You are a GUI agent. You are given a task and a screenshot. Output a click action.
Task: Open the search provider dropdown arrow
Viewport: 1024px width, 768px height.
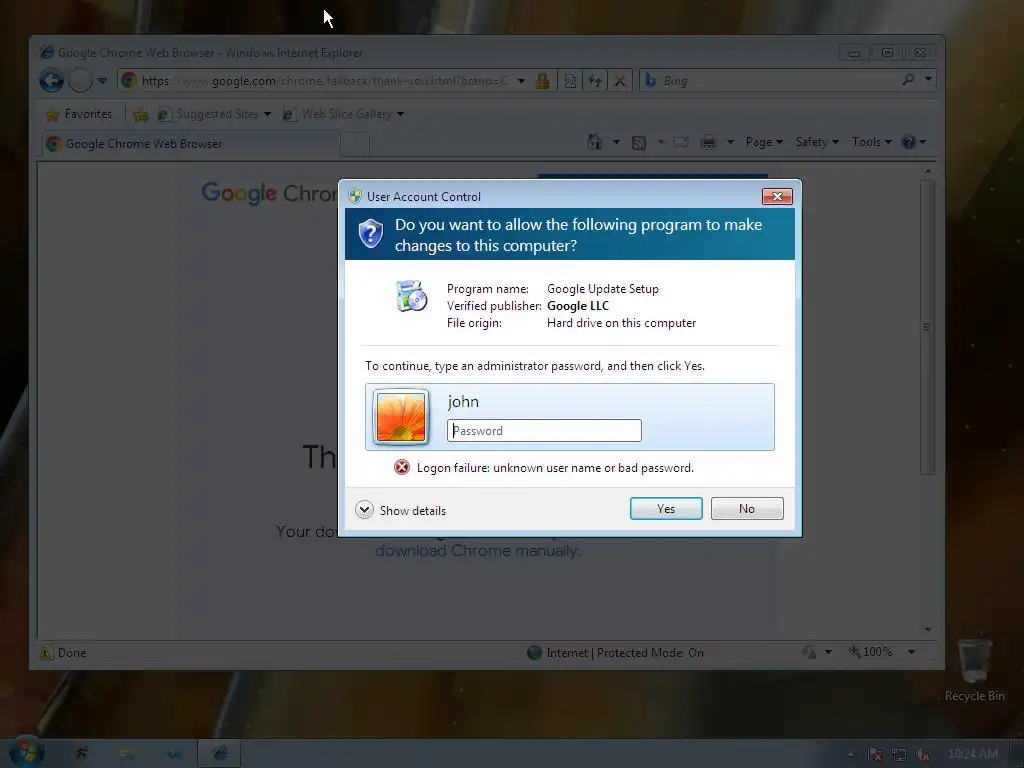tap(928, 80)
